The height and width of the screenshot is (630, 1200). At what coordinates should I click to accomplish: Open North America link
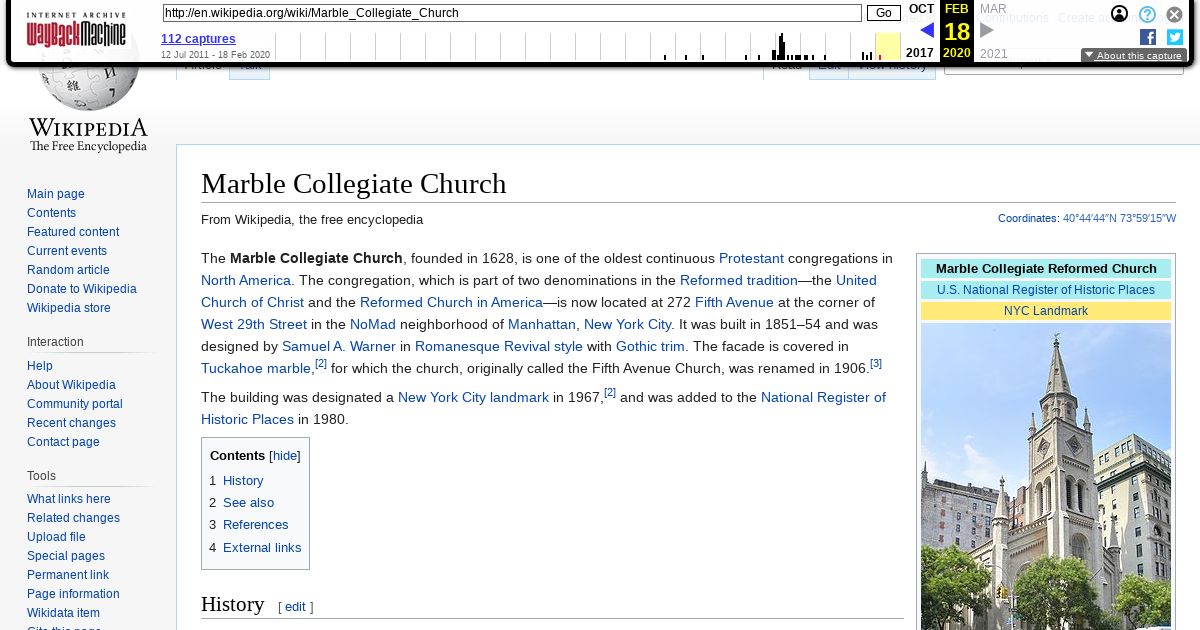tap(246, 280)
